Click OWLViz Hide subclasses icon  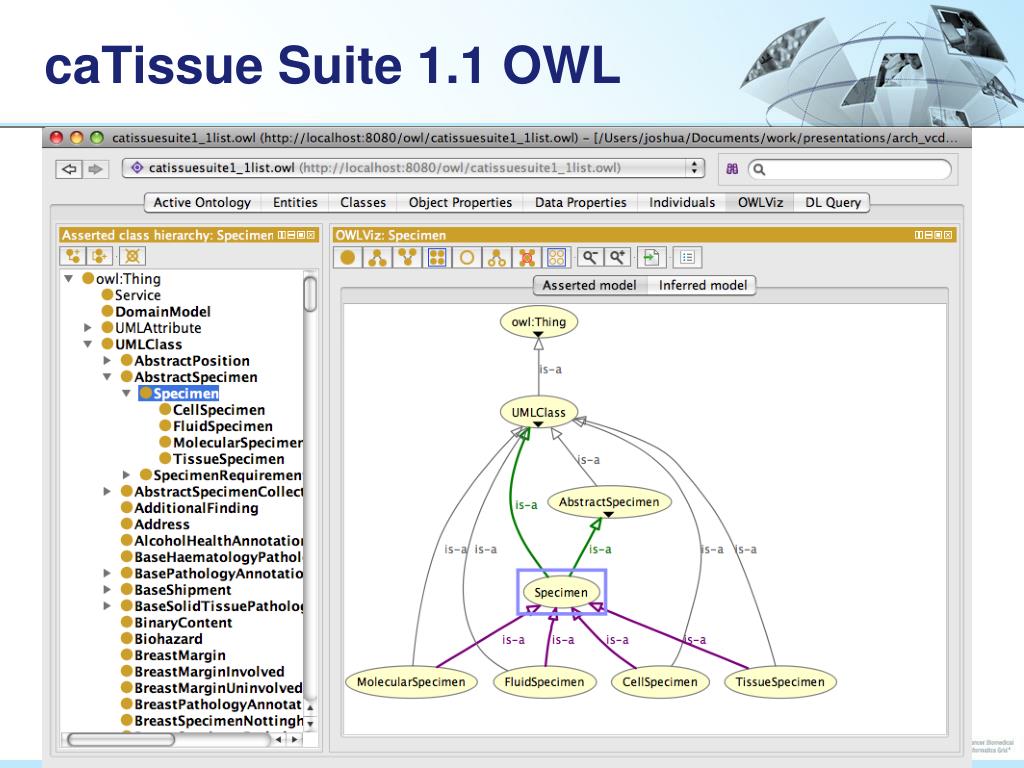pyautogui.click(x=497, y=257)
